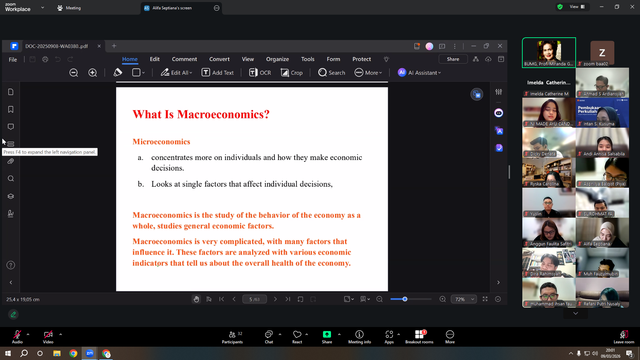Go to first page of PDF

point(222,299)
